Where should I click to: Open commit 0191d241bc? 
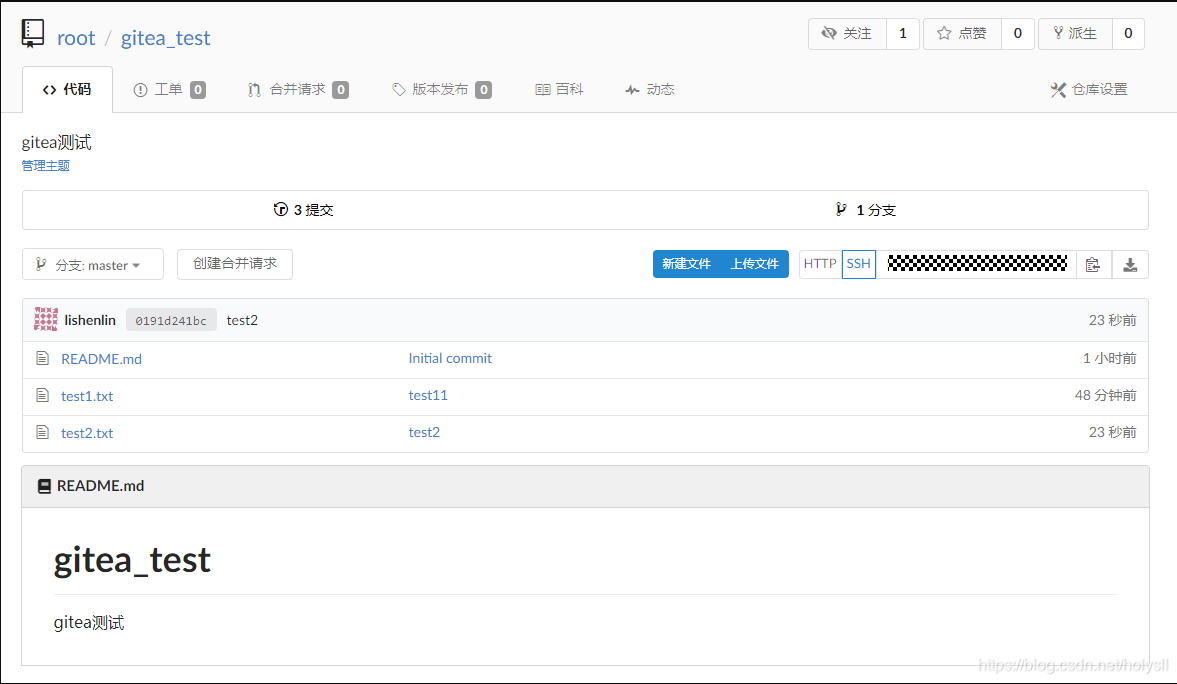(171, 321)
